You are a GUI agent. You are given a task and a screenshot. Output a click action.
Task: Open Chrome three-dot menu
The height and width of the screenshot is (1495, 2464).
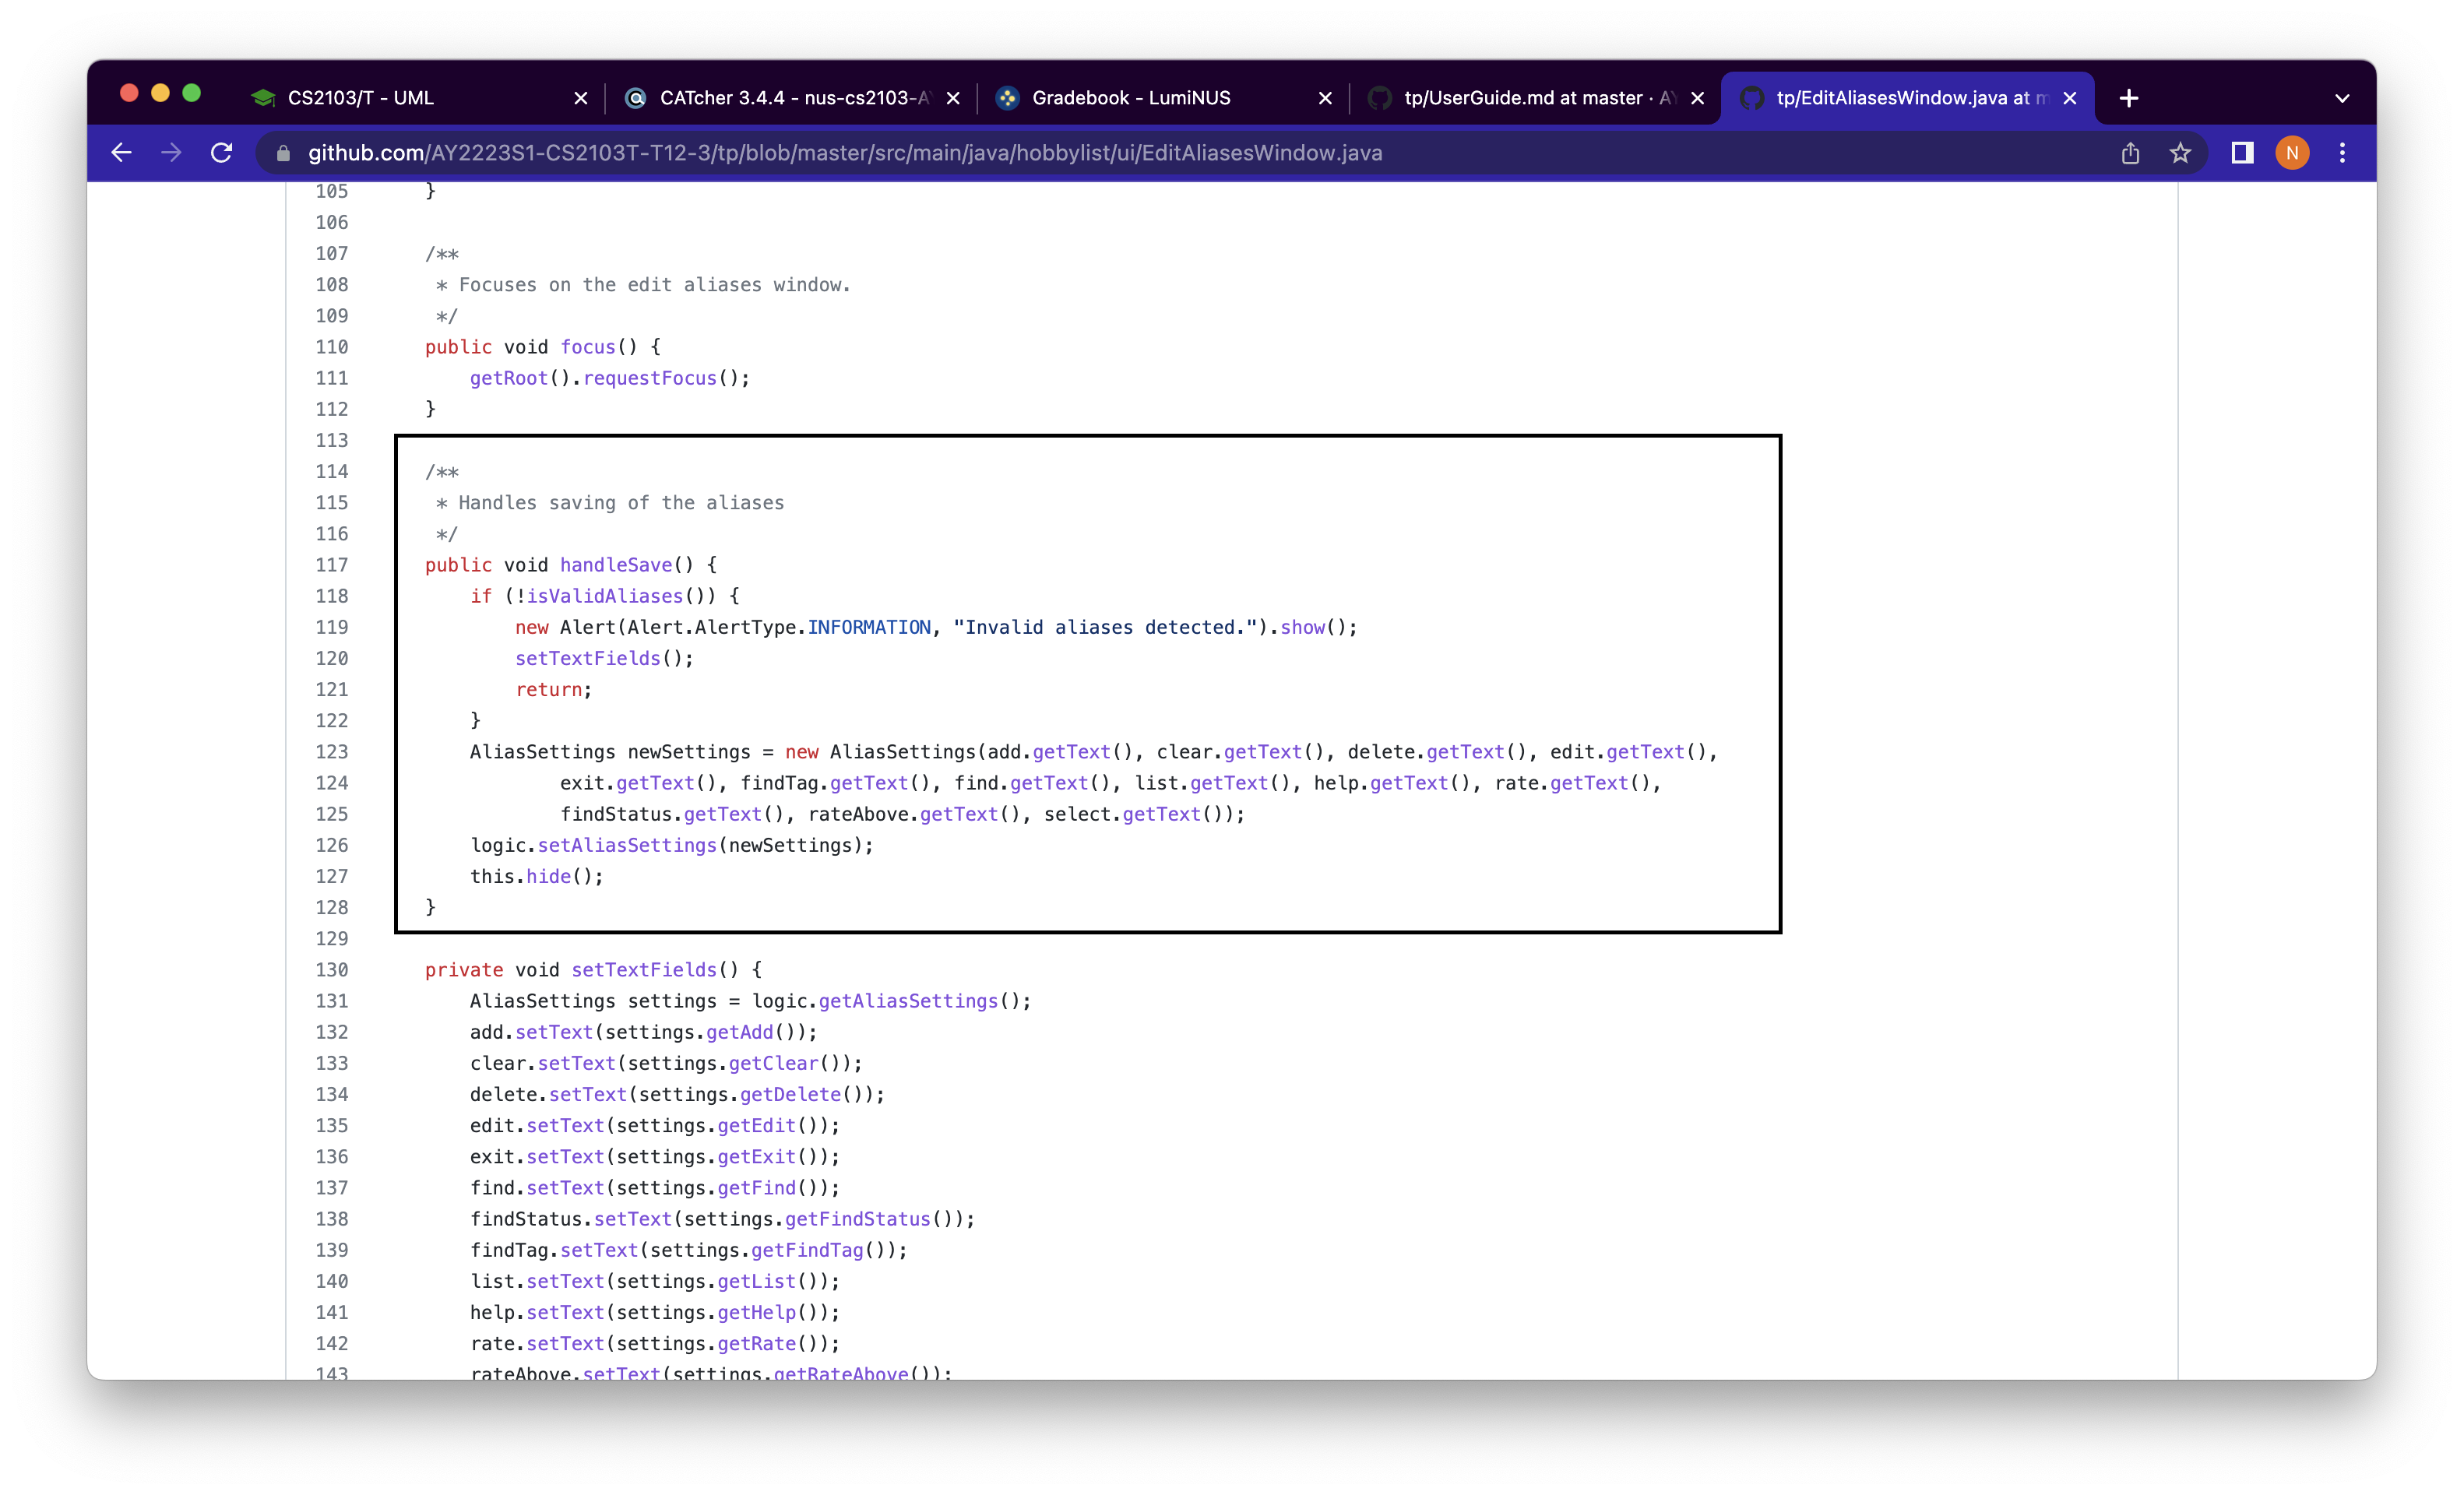pyautogui.click(x=2342, y=153)
